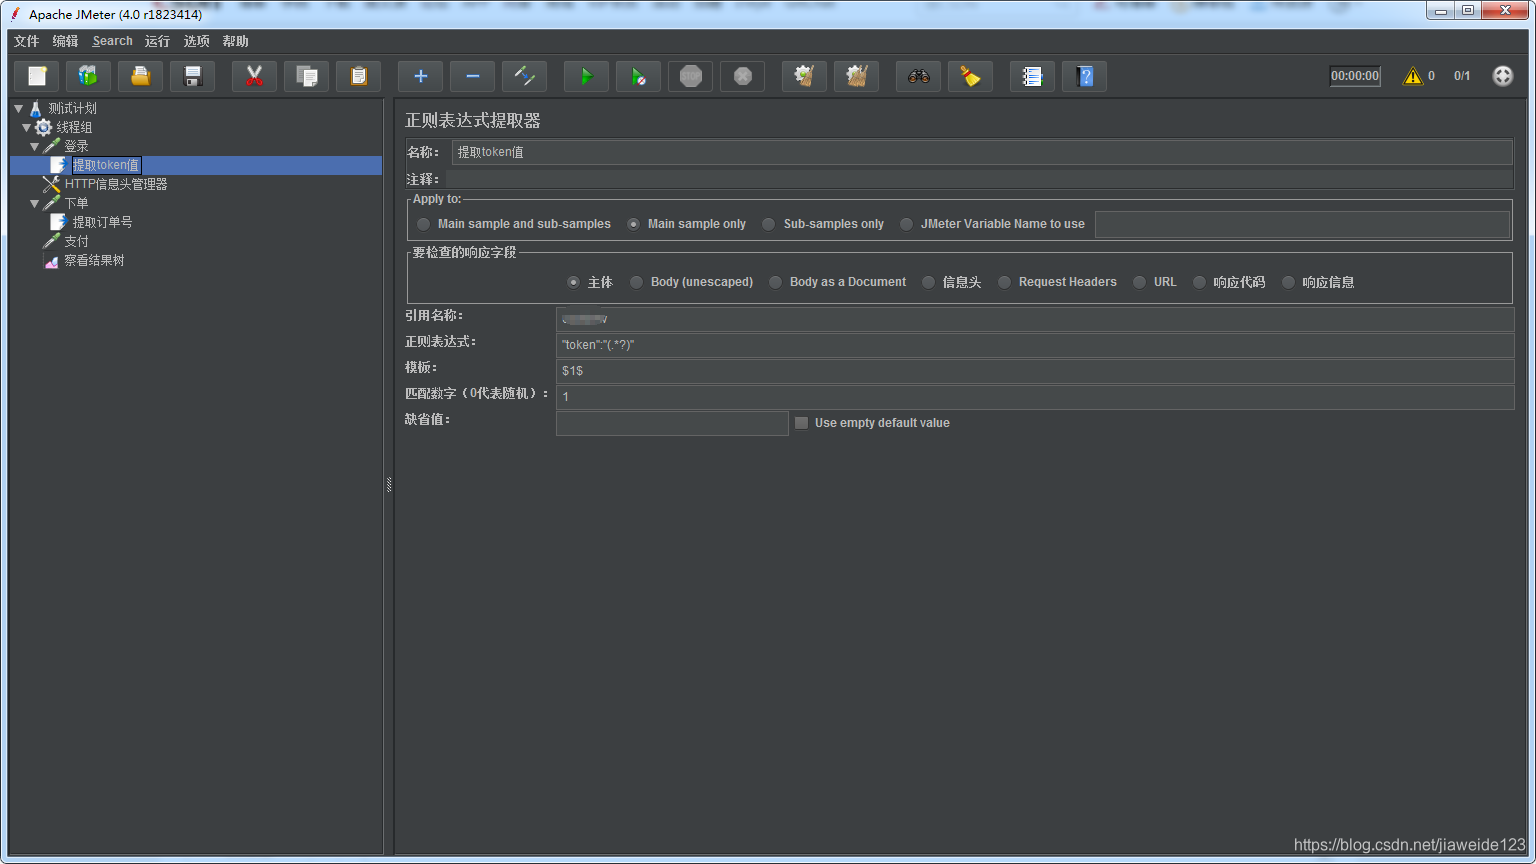Screen dimensions: 1536x864
Task: Click the Cut scissors icon
Action: [x=255, y=76]
